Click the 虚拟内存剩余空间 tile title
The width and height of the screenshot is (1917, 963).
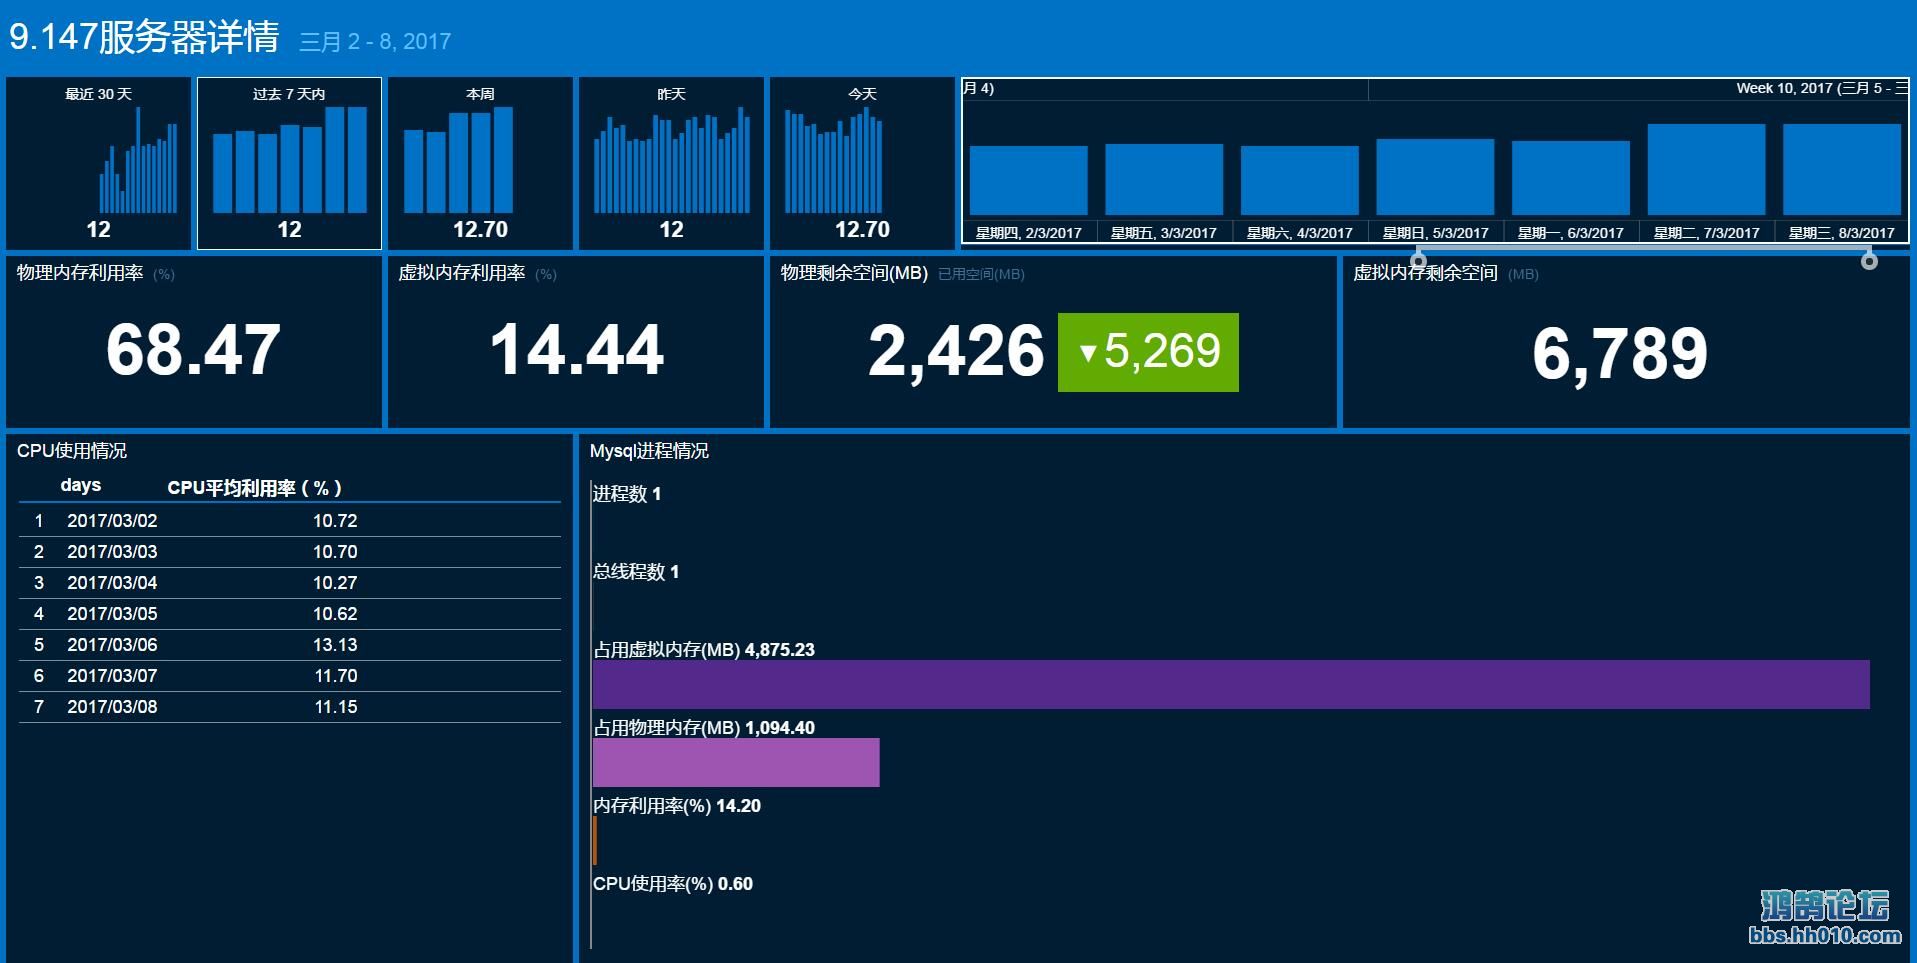pyautogui.click(x=1425, y=273)
